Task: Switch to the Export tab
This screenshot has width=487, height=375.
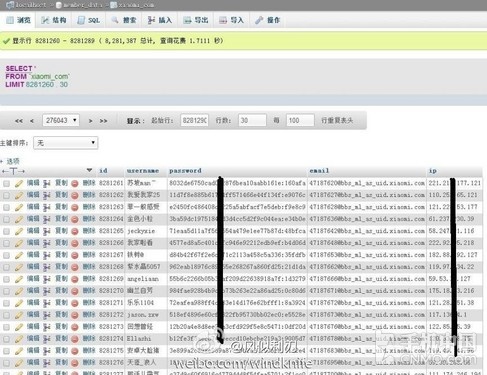Action: [196, 20]
